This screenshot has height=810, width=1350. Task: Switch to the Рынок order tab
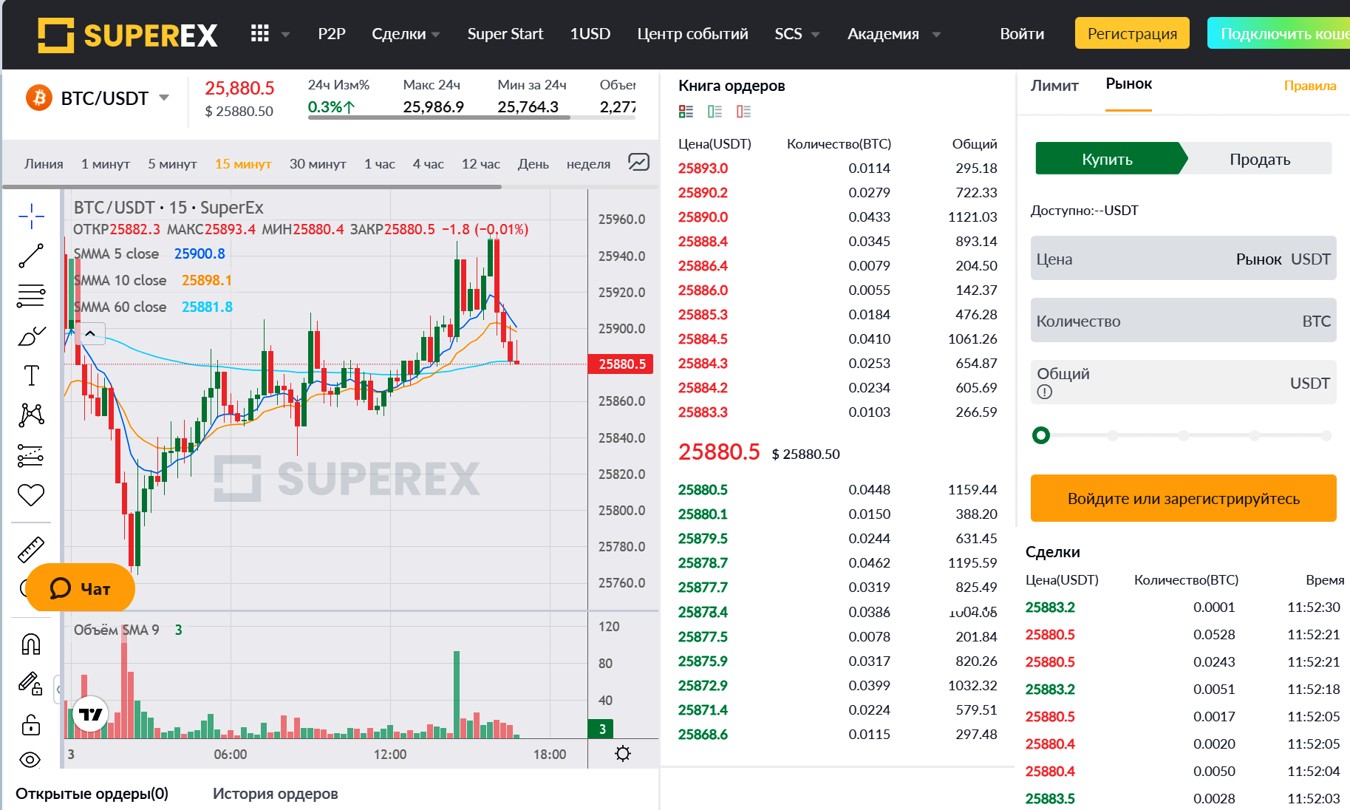click(x=1129, y=84)
